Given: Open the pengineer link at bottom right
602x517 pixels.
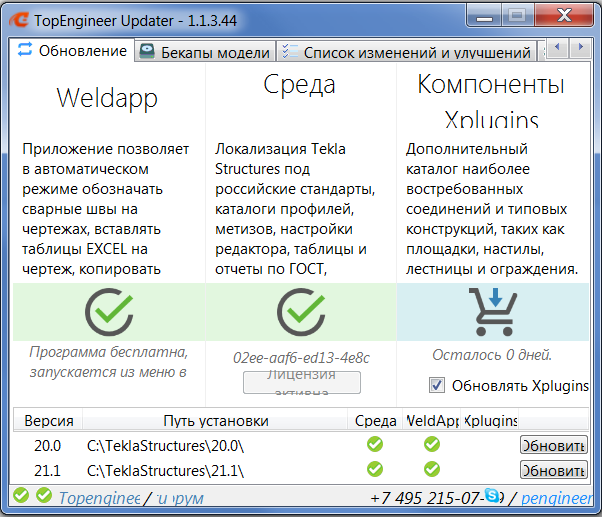Looking at the screenshot, I should pos(557,498).
